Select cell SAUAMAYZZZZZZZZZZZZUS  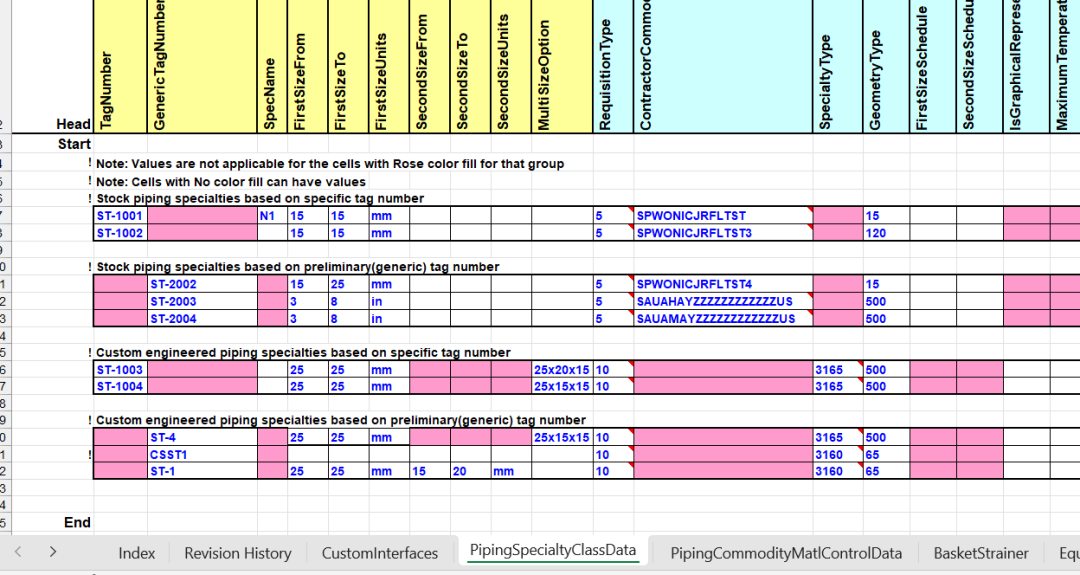click(x=723, y=318)
